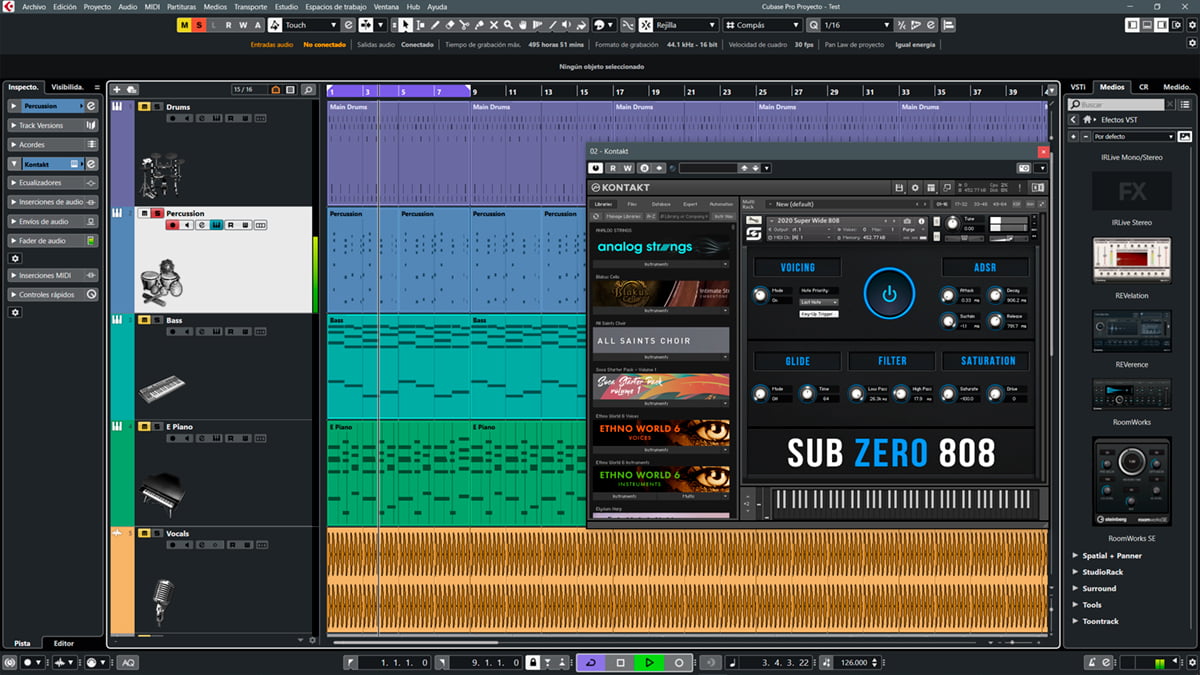Open the Espacios de trabajo menu
Image resolution: width=1200 pixels, height=675 pixels.
337,6
